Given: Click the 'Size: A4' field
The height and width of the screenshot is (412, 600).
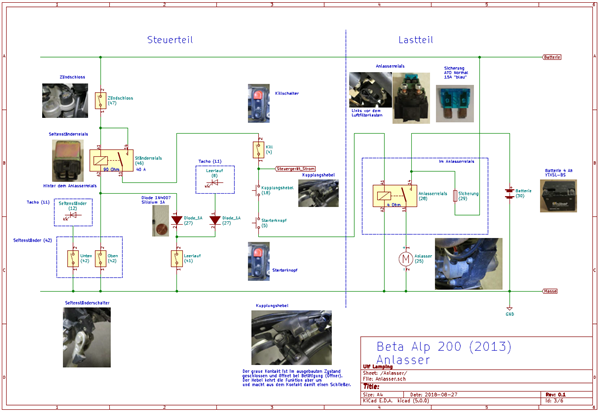Looking at the screenshot, I should (x=373, y=394).
